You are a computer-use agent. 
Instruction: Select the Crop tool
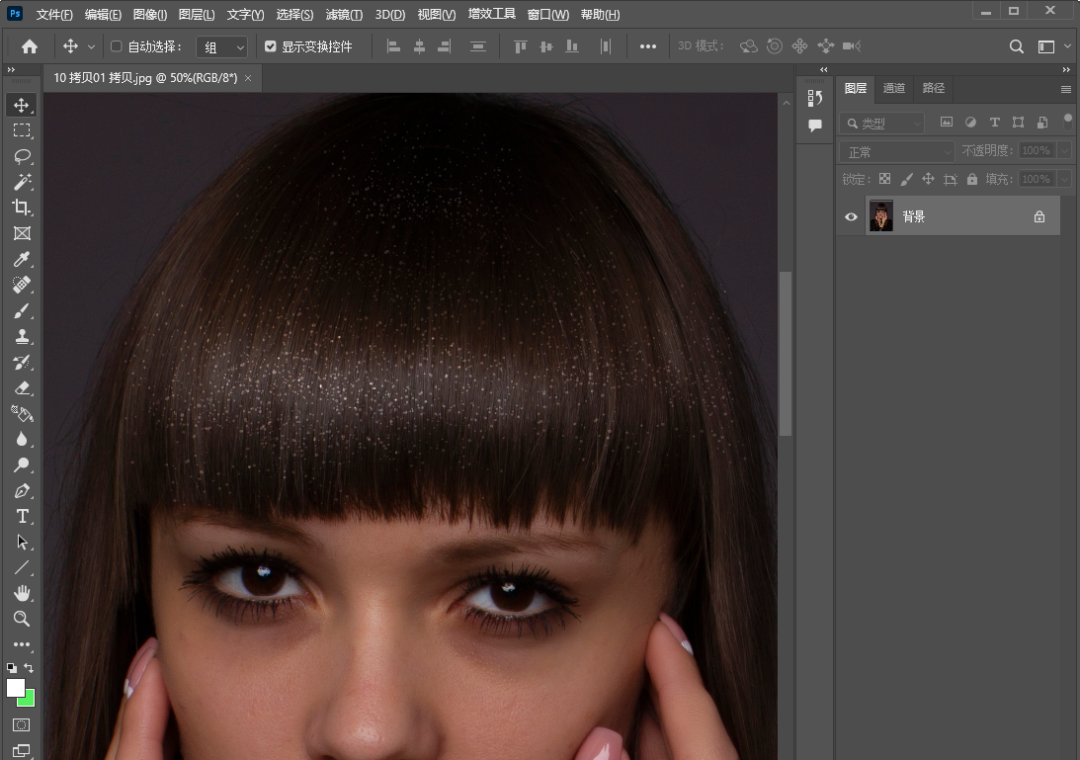point(22,208)
